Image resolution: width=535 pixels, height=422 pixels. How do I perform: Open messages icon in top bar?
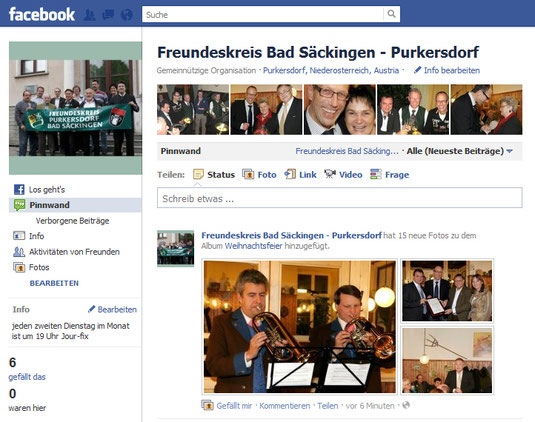108,15
